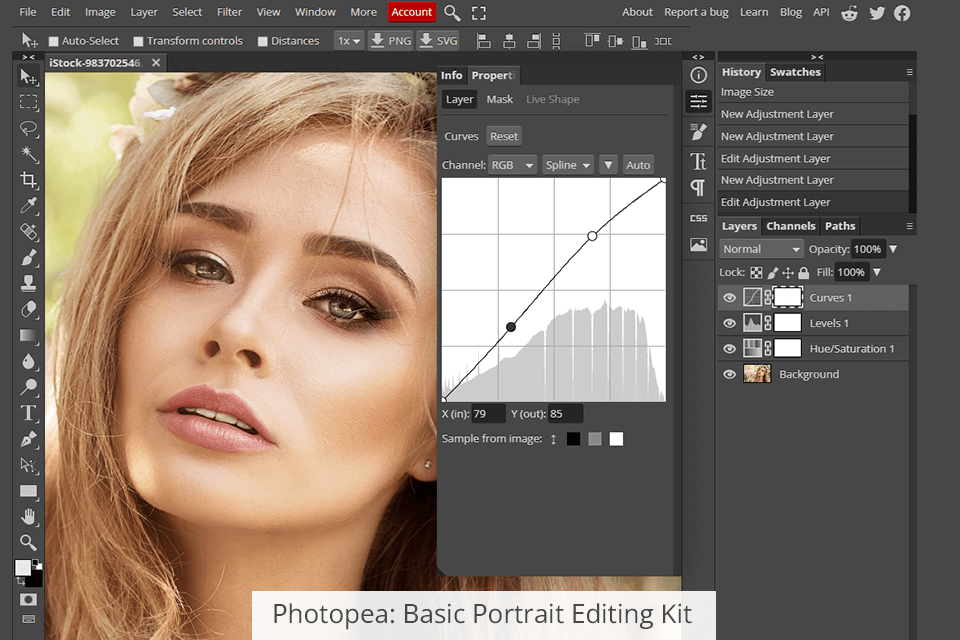Select the Dodge tool
Screen dimensions: 960x640
pos(28,386)
